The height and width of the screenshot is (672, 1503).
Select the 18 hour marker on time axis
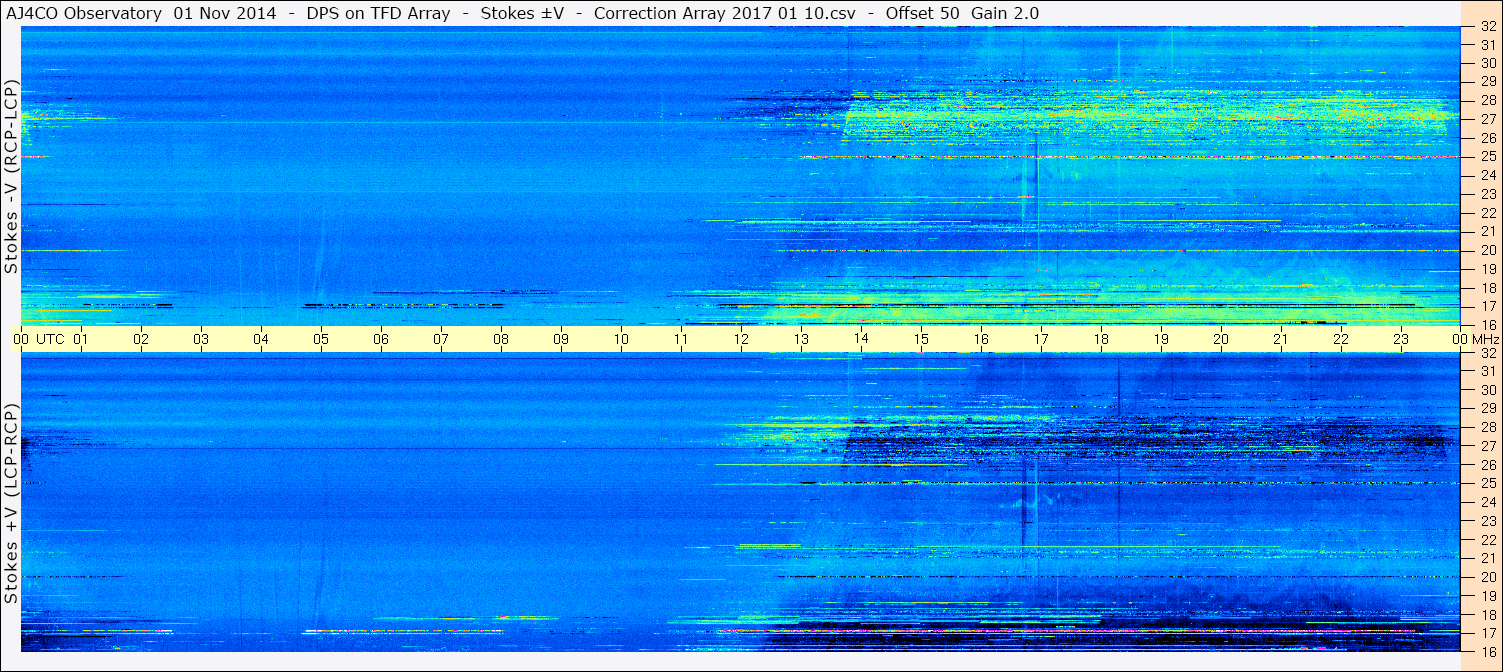tap(1101, 339)
